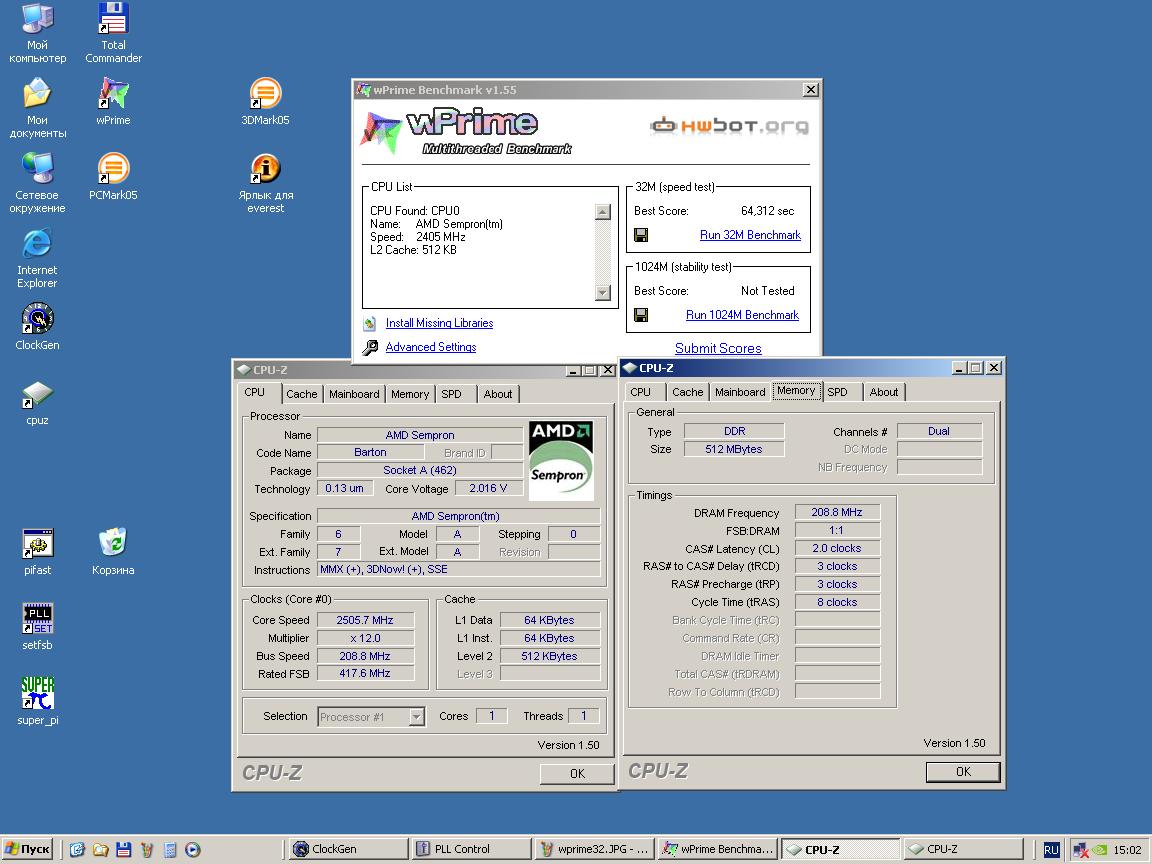Open Cache tab in right CPU-Z
Image resolution: width=1152 pixels, height=864 pixels.
688,392
